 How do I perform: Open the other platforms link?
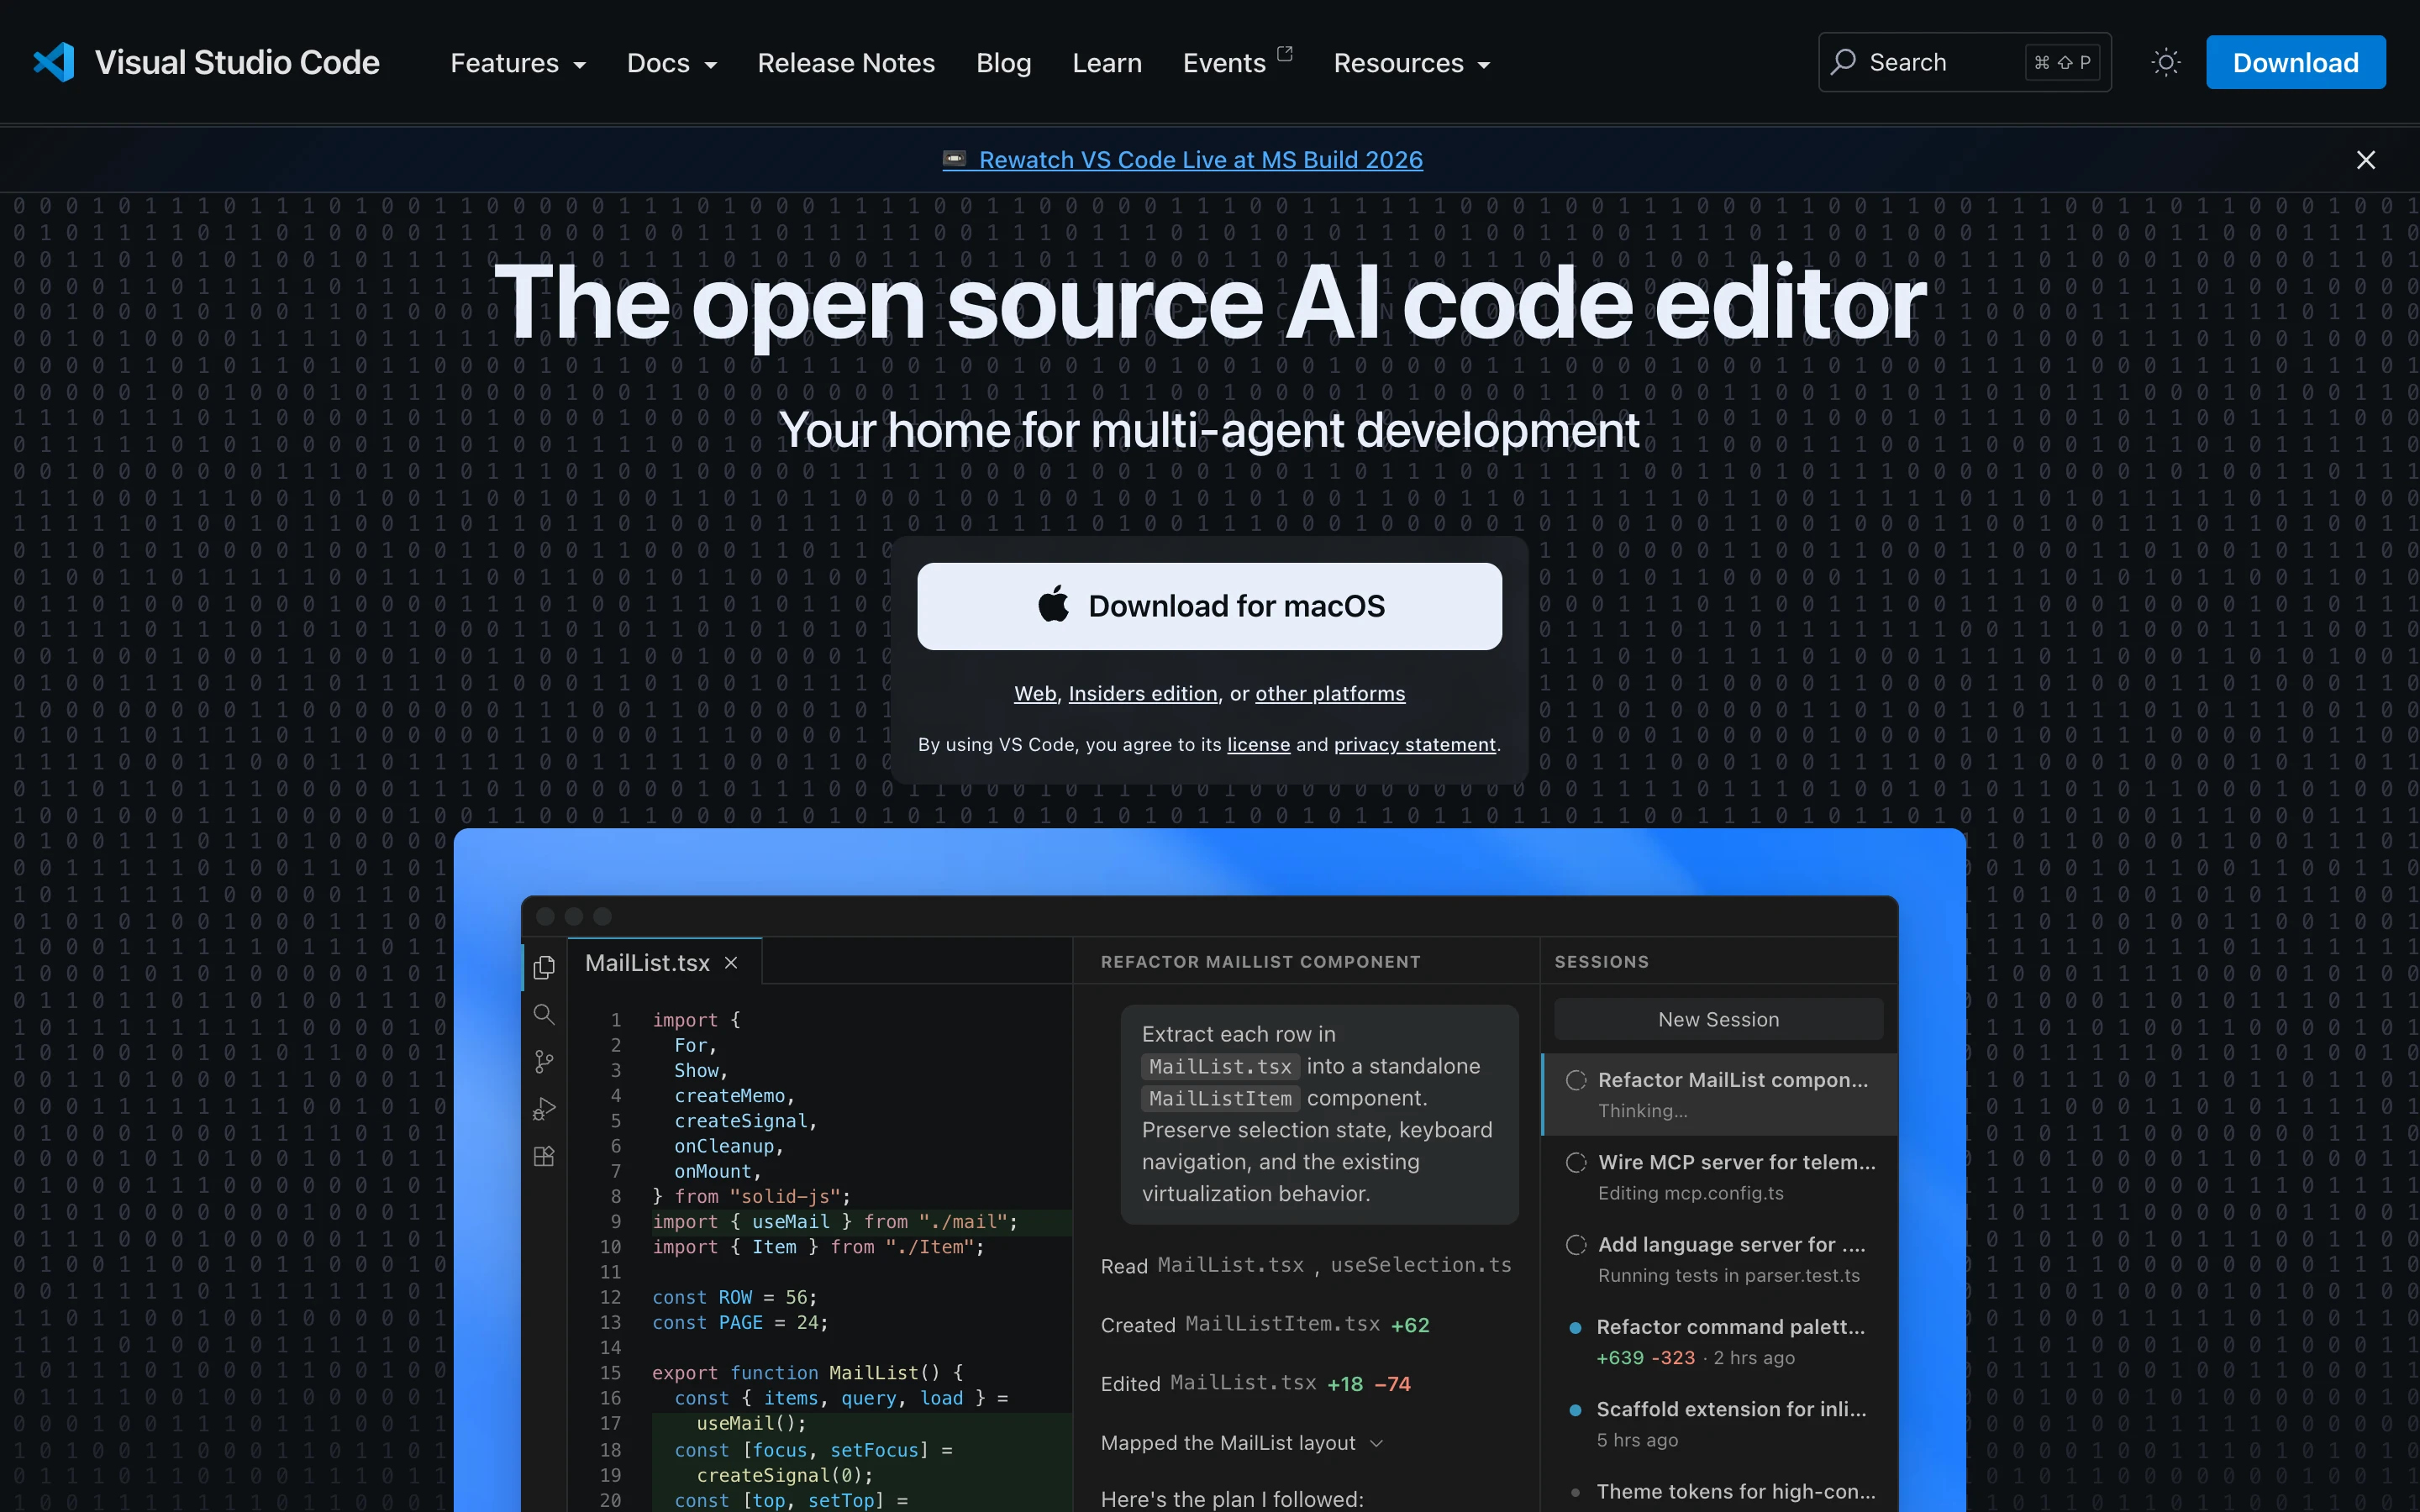click(1330, 693)
